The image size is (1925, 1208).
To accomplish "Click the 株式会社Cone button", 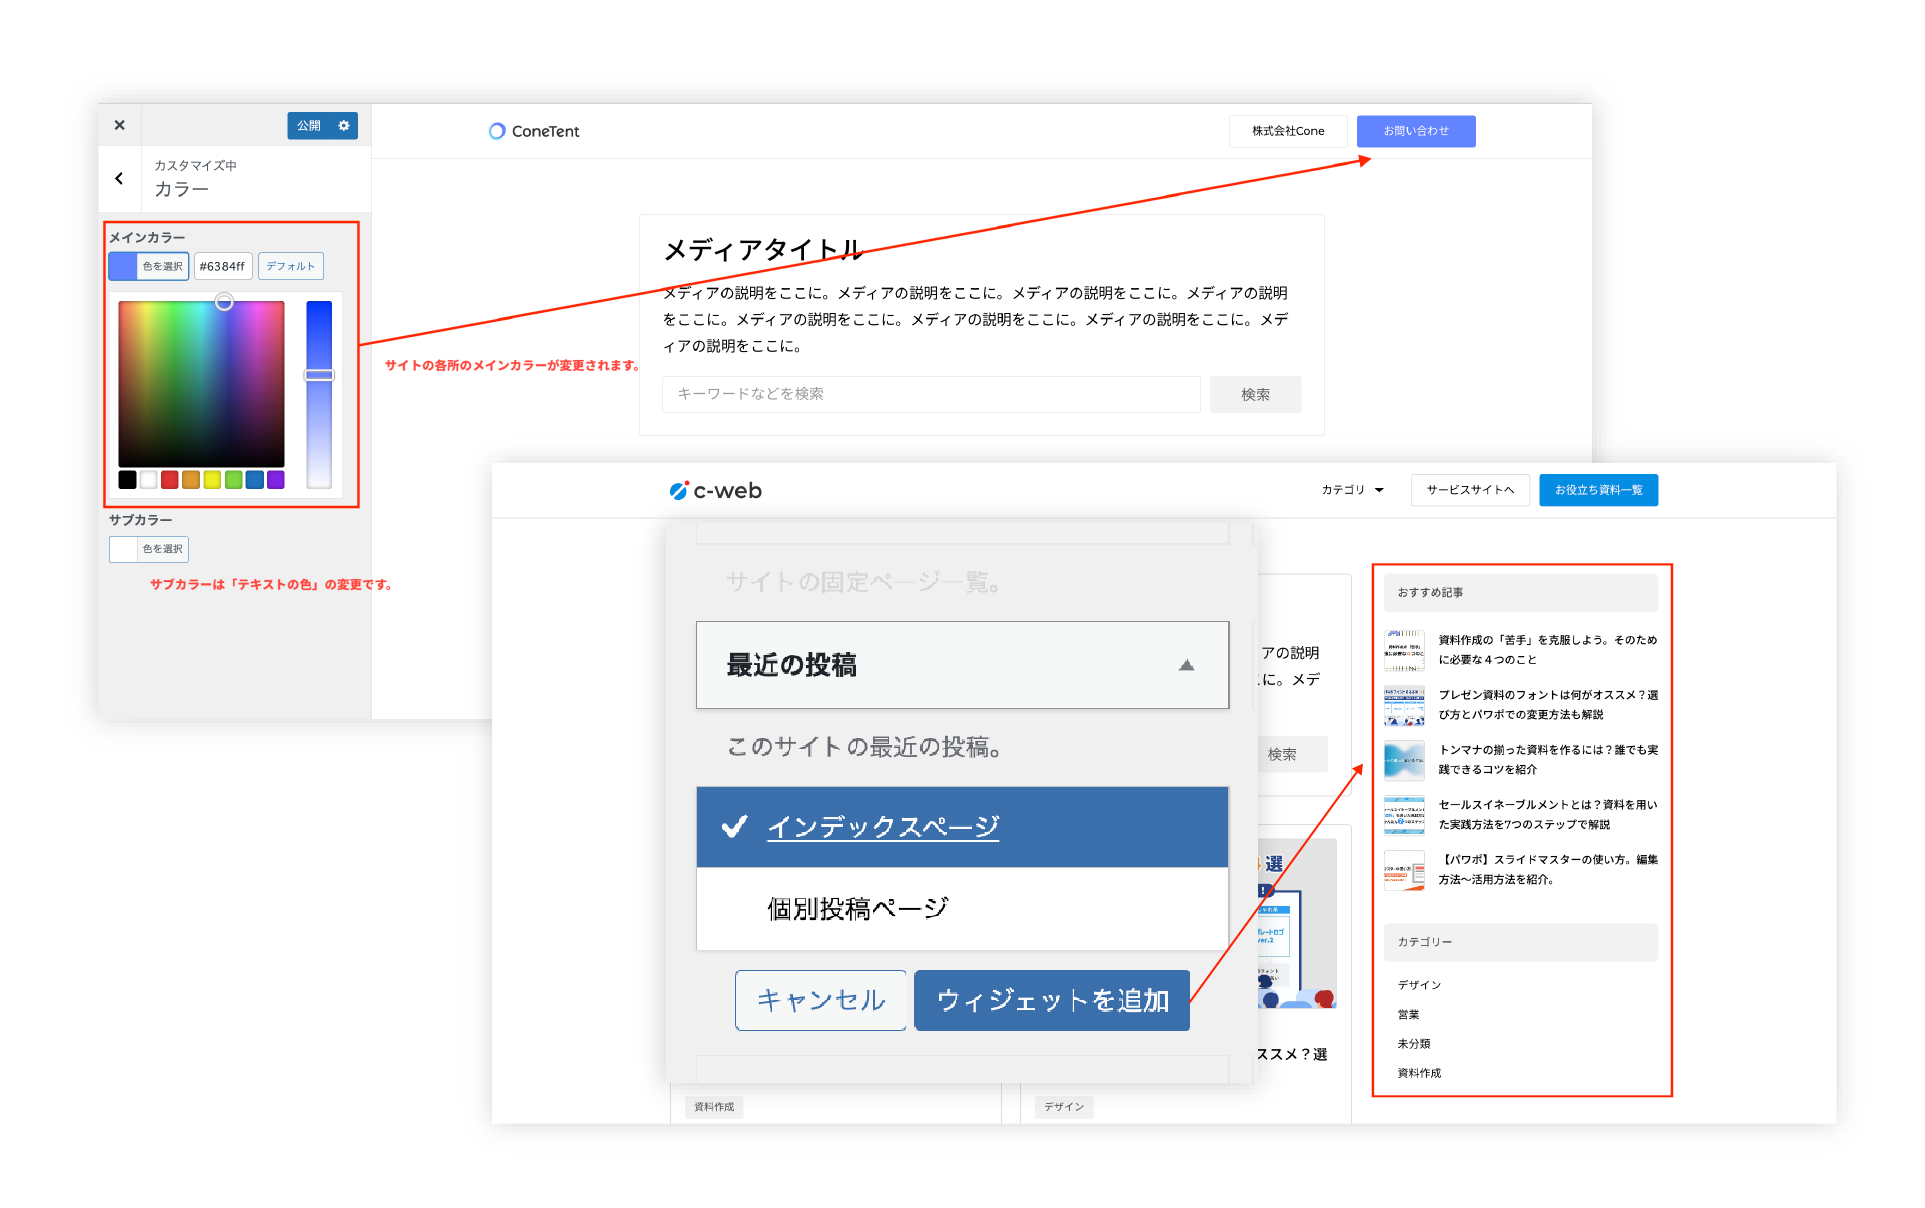I will pyautogui.click(x=1288, y=131).
